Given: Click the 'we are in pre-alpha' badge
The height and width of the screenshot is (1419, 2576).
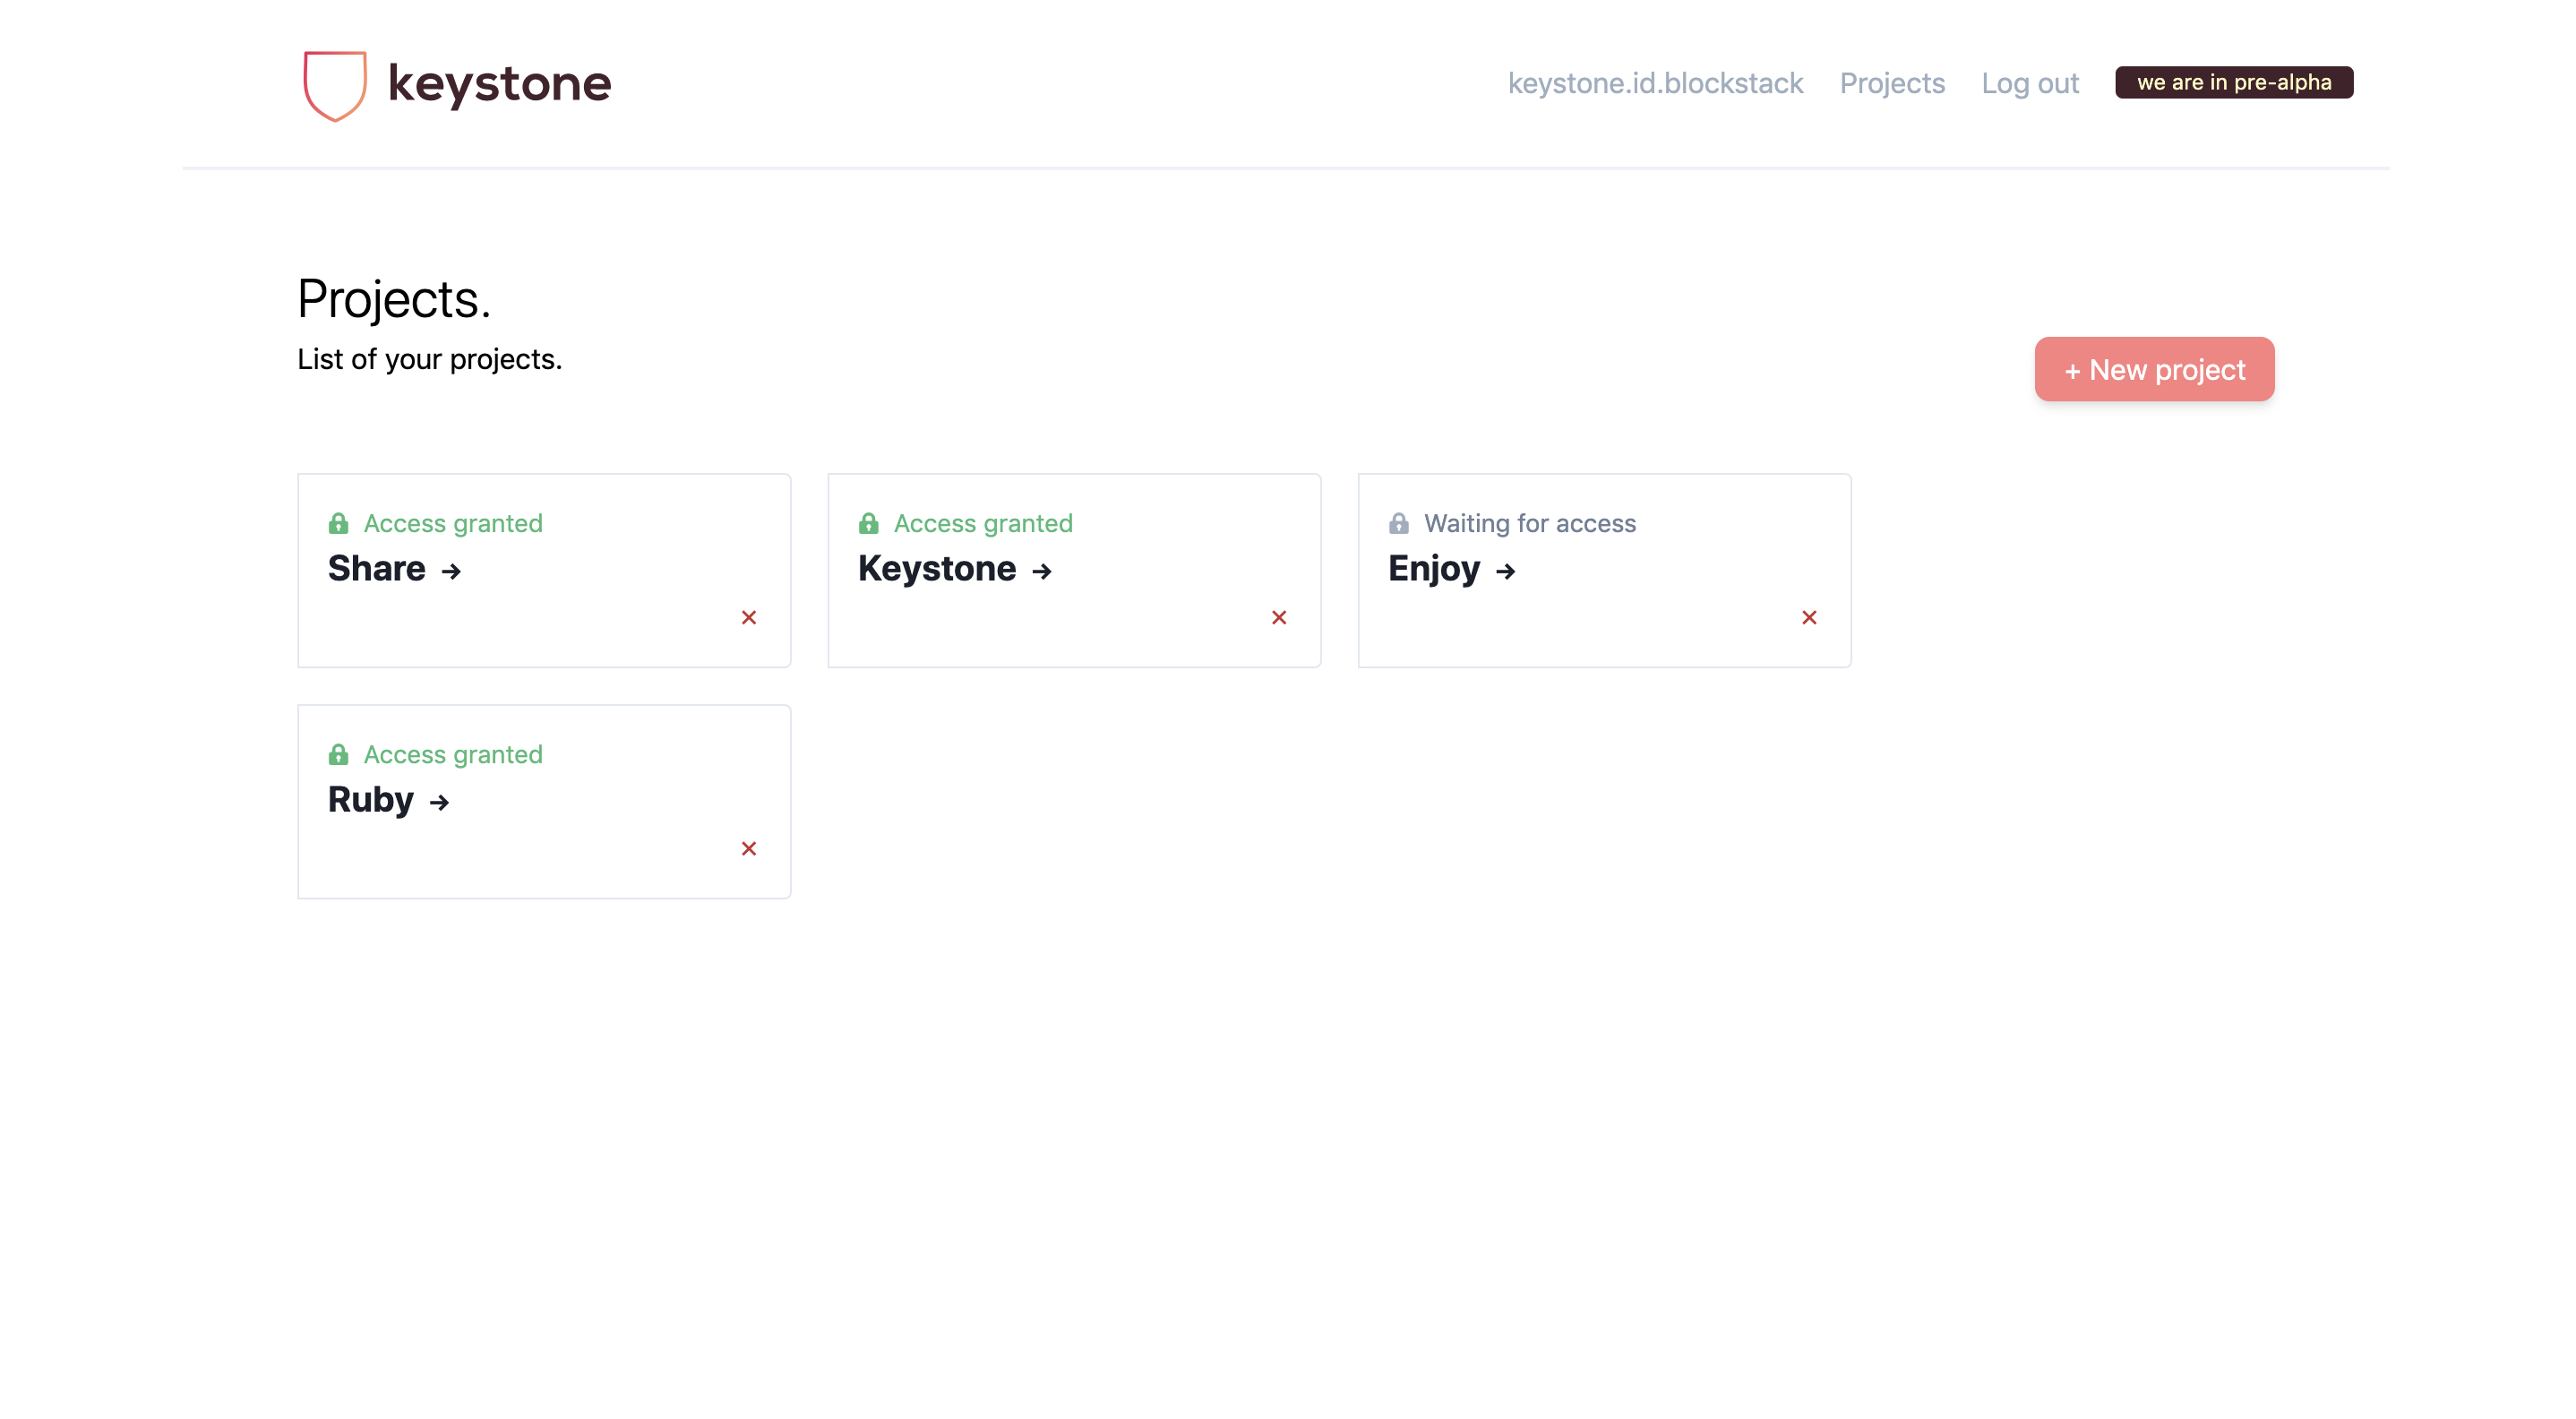Looking at the screenshot, I should (x=2233, y=82).
